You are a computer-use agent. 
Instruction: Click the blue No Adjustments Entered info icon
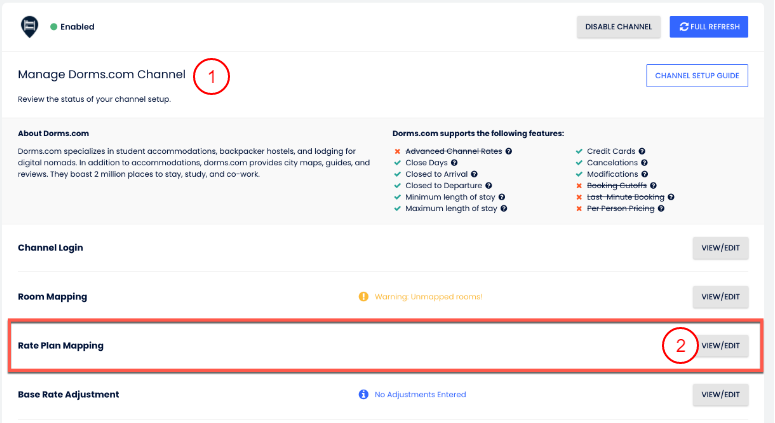[363, 395]
